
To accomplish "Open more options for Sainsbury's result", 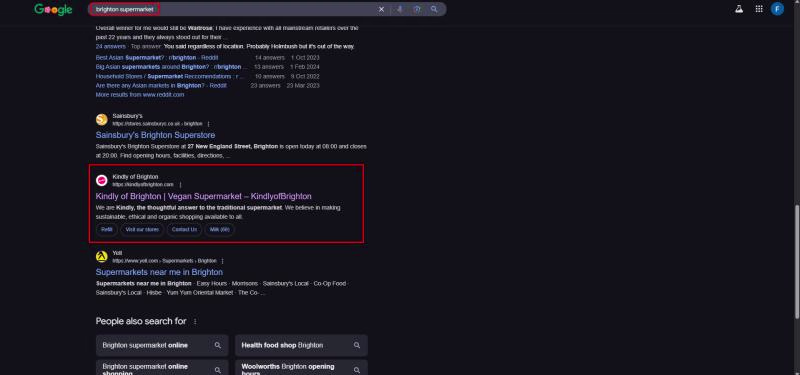I will click(x=208, y=124).
